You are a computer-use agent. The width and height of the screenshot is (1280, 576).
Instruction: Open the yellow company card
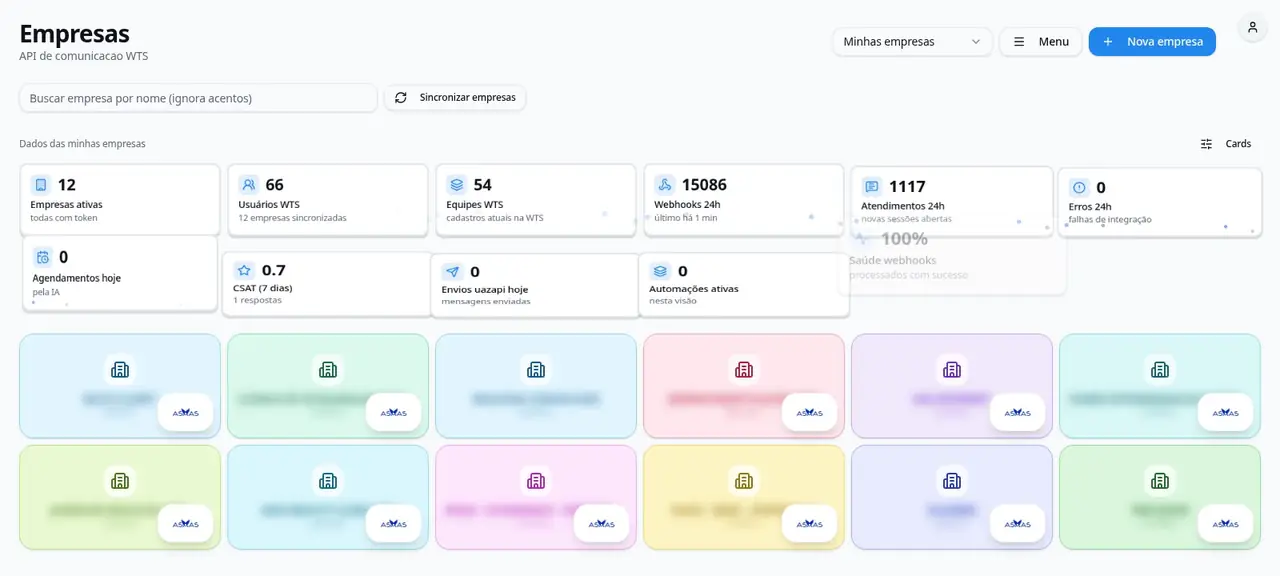coord(744,497)
